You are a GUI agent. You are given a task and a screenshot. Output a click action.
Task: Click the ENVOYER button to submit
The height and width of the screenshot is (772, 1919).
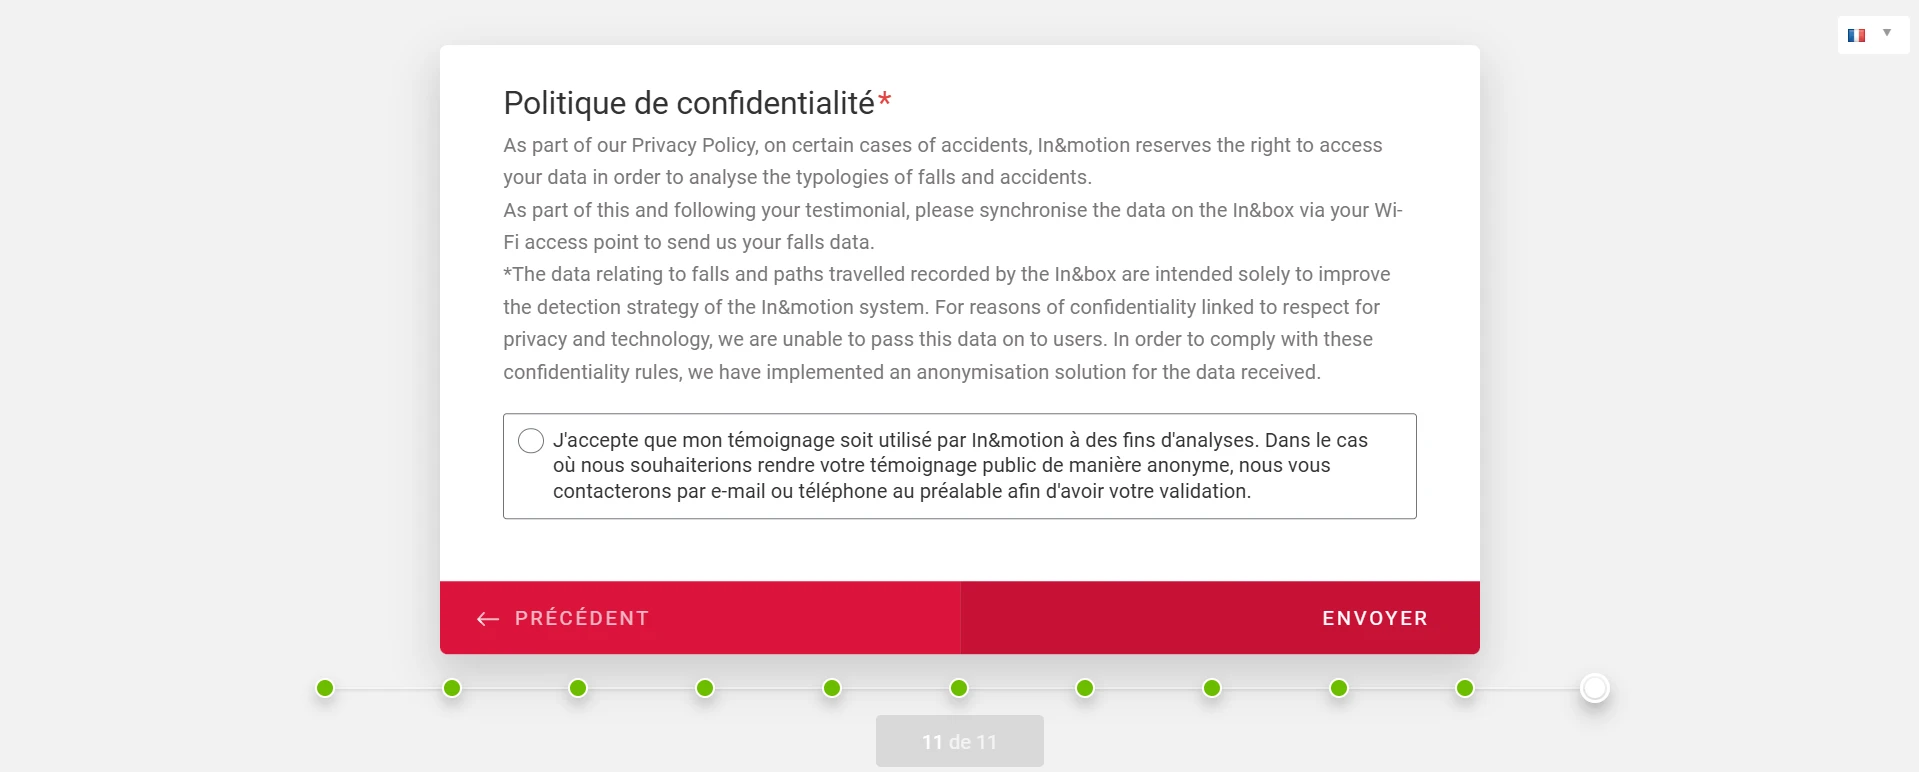[1374, 618]
